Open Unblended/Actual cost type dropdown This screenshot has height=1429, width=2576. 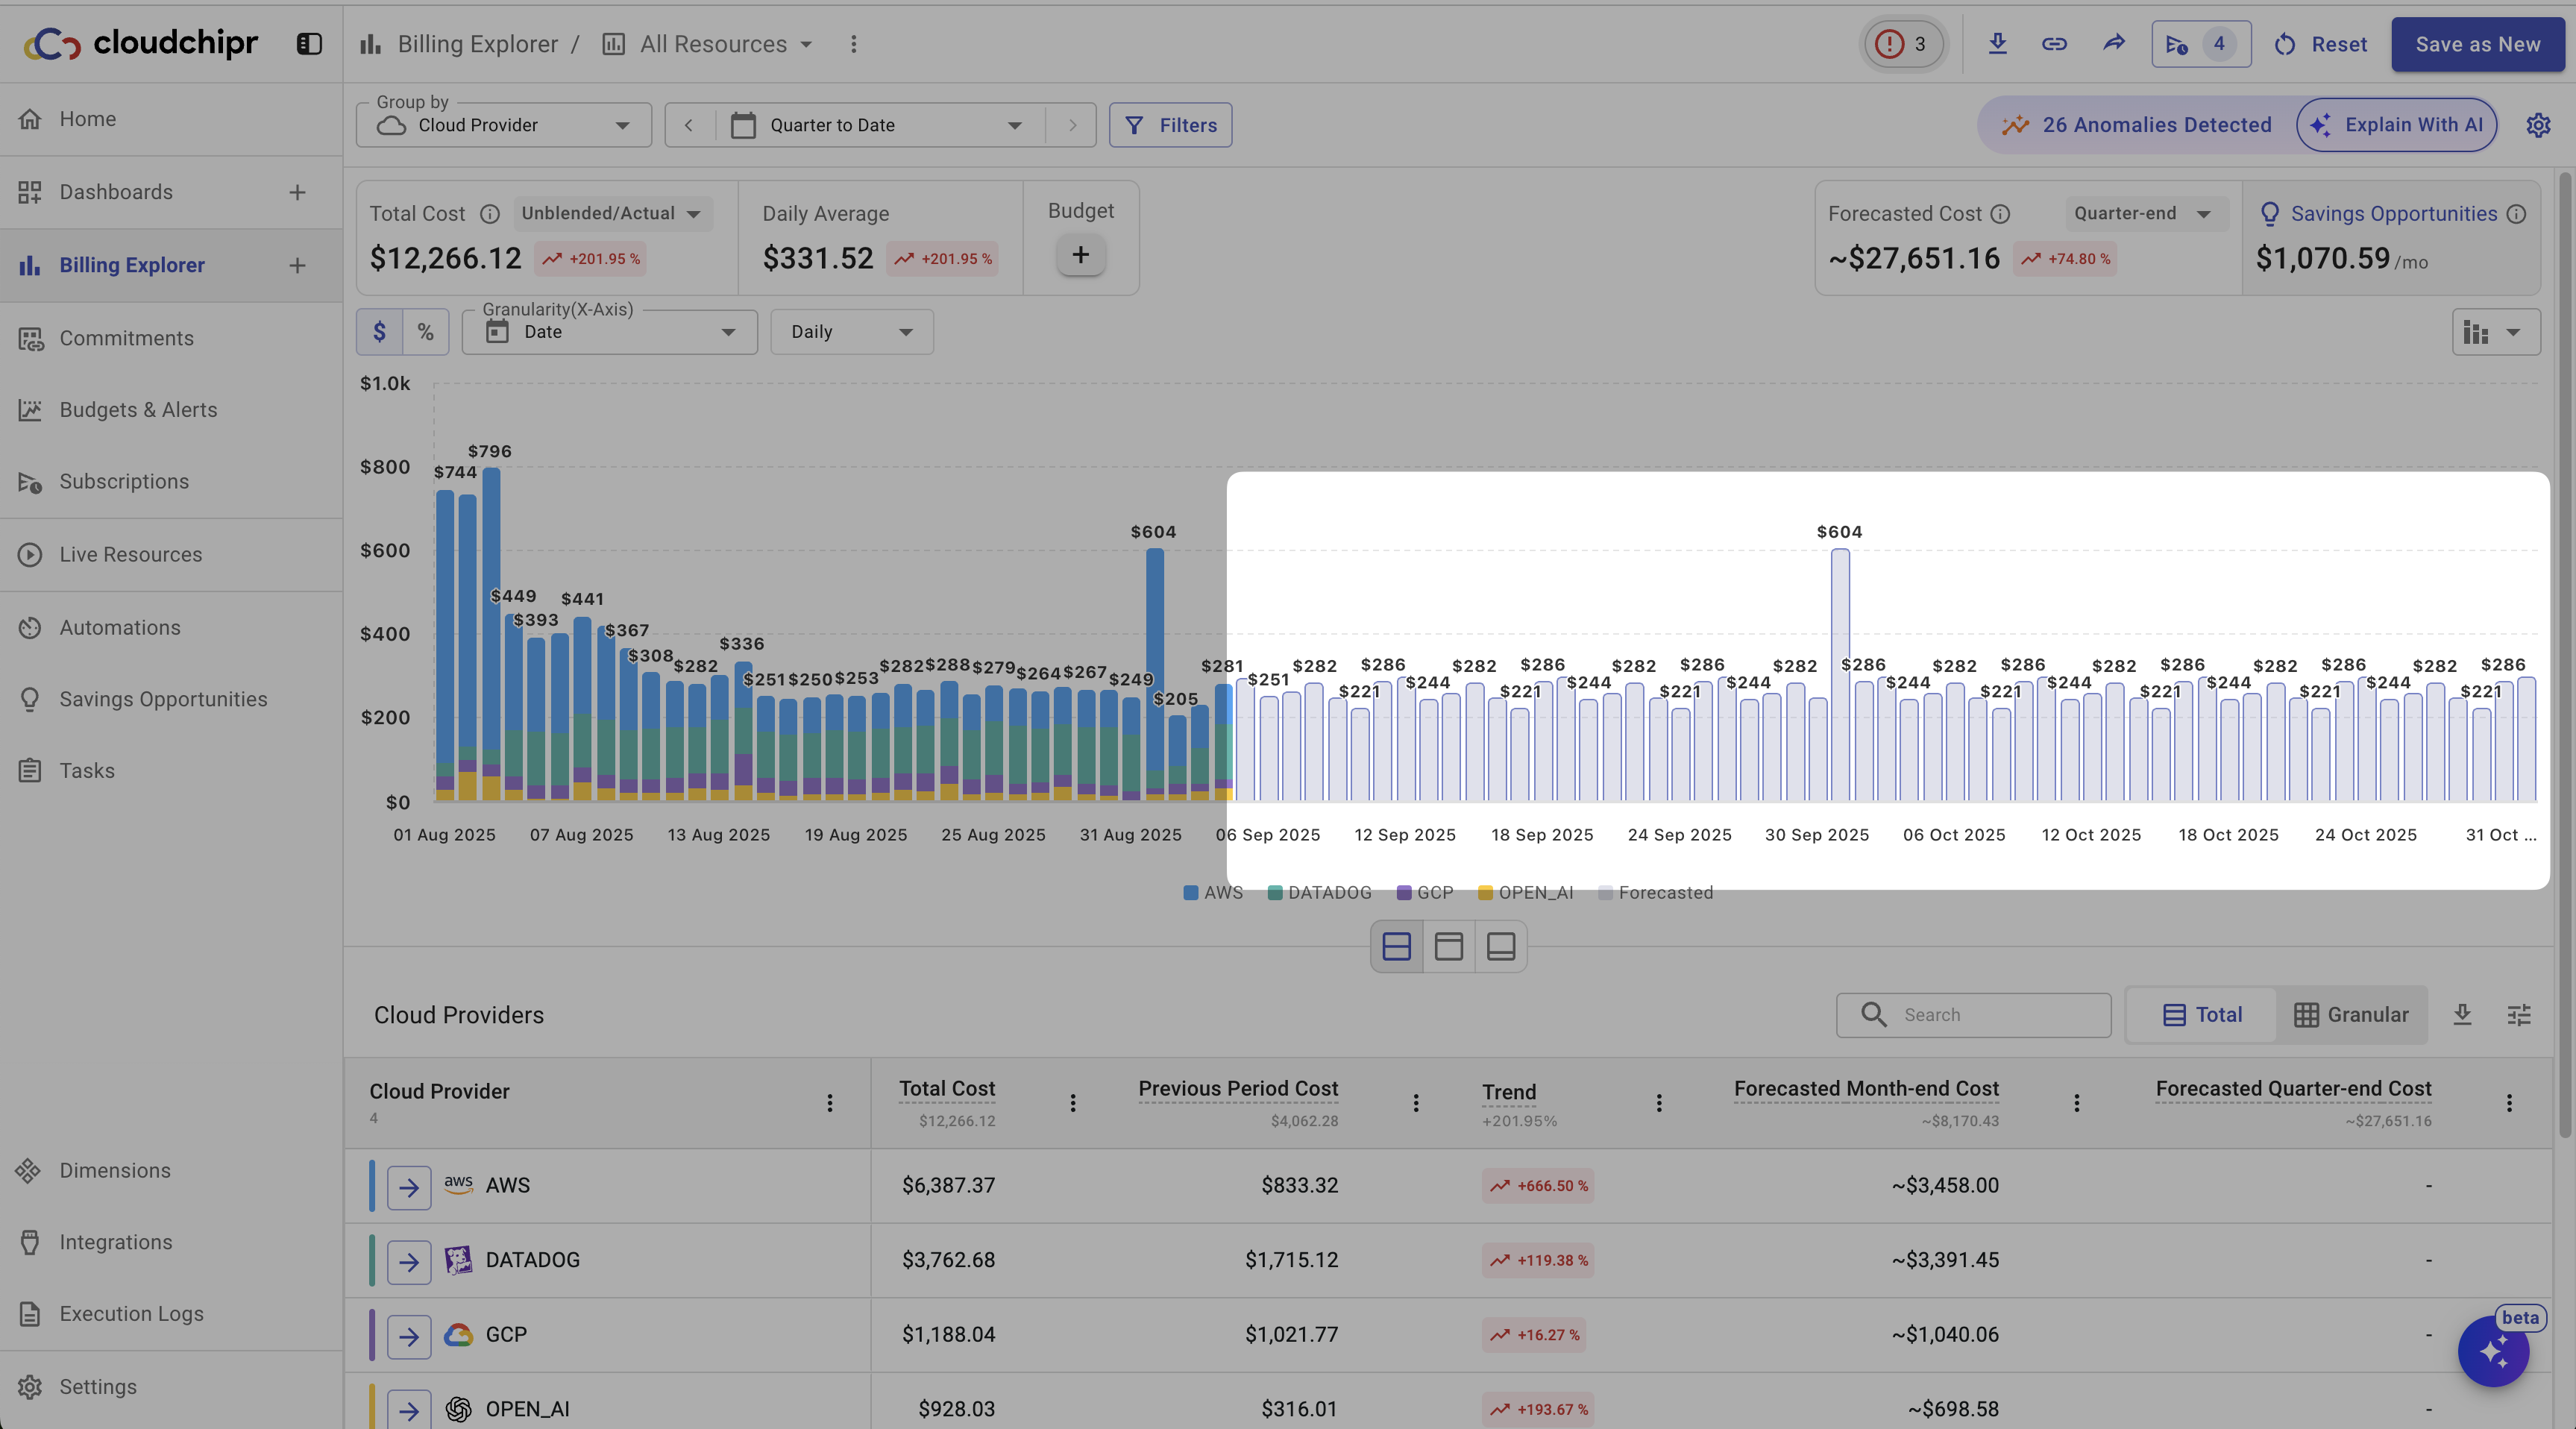[x=612, y=214]
